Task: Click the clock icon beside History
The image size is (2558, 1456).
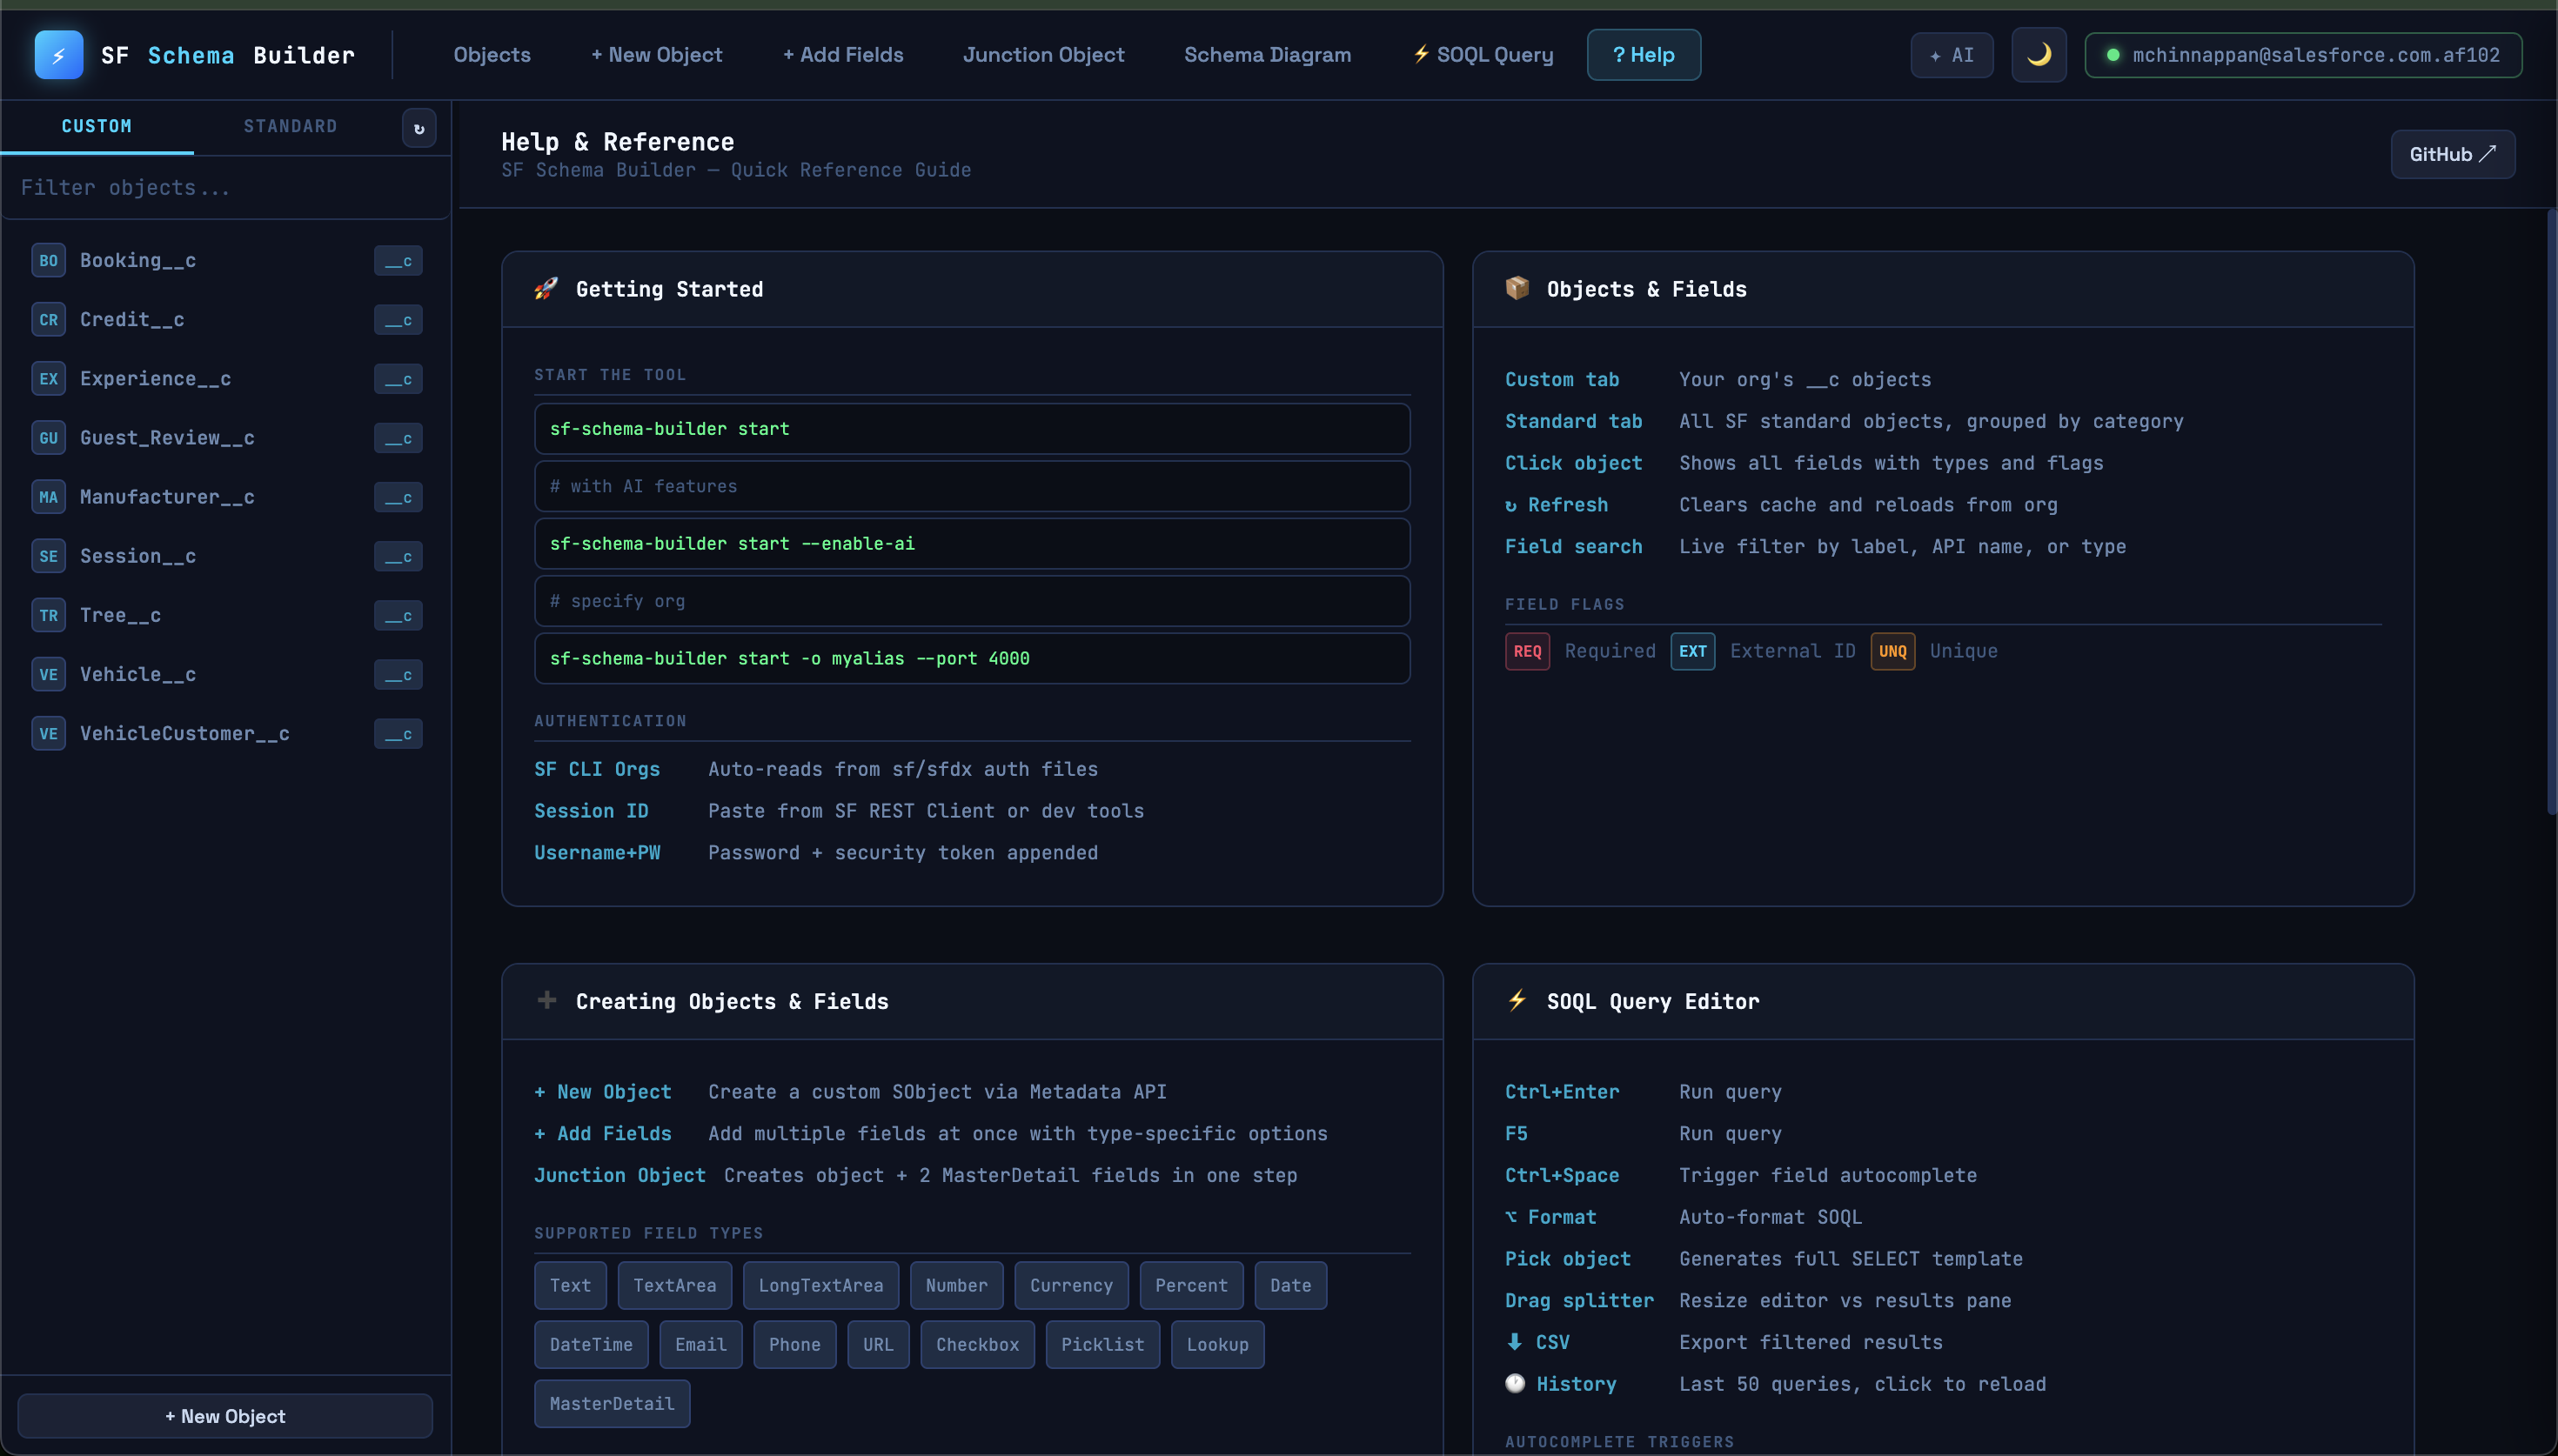Action: 1515,1383
